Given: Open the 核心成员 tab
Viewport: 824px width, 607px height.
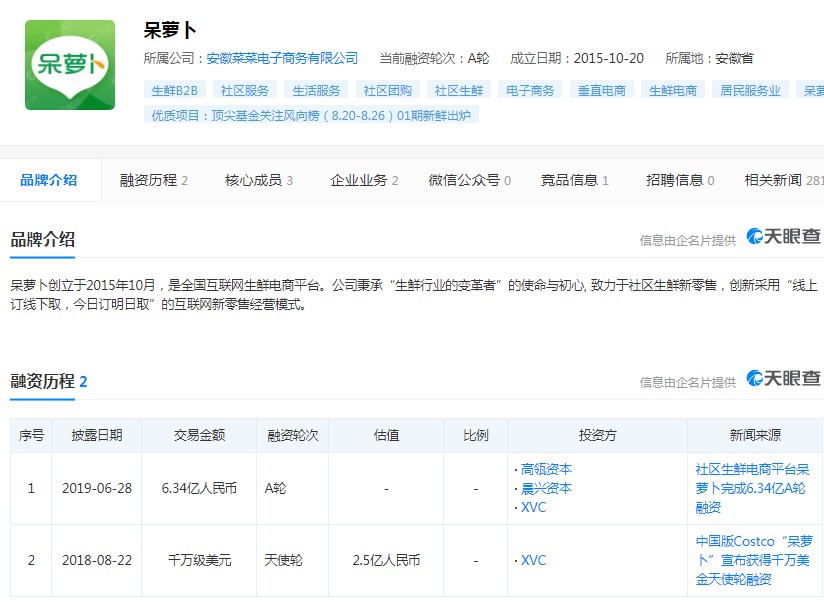Looking at the screenshot, I should click(x=258, y=180).
